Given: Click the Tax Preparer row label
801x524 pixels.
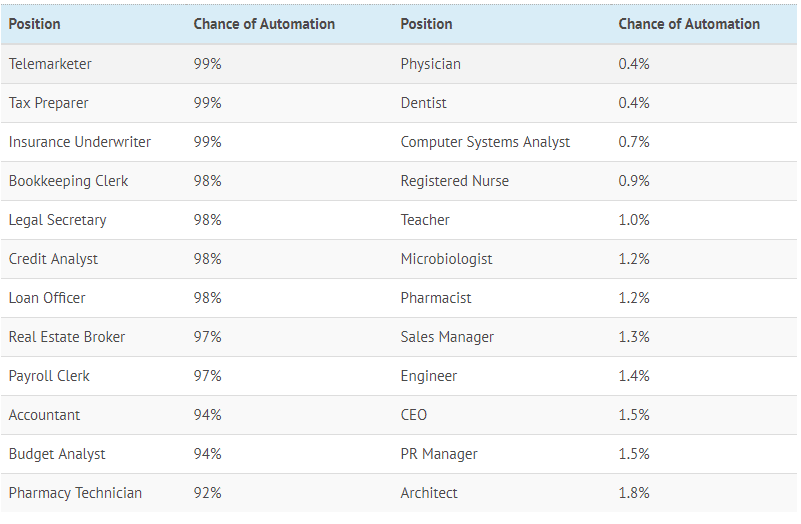Looking at the screenshot, I should (x=49, y=103).
